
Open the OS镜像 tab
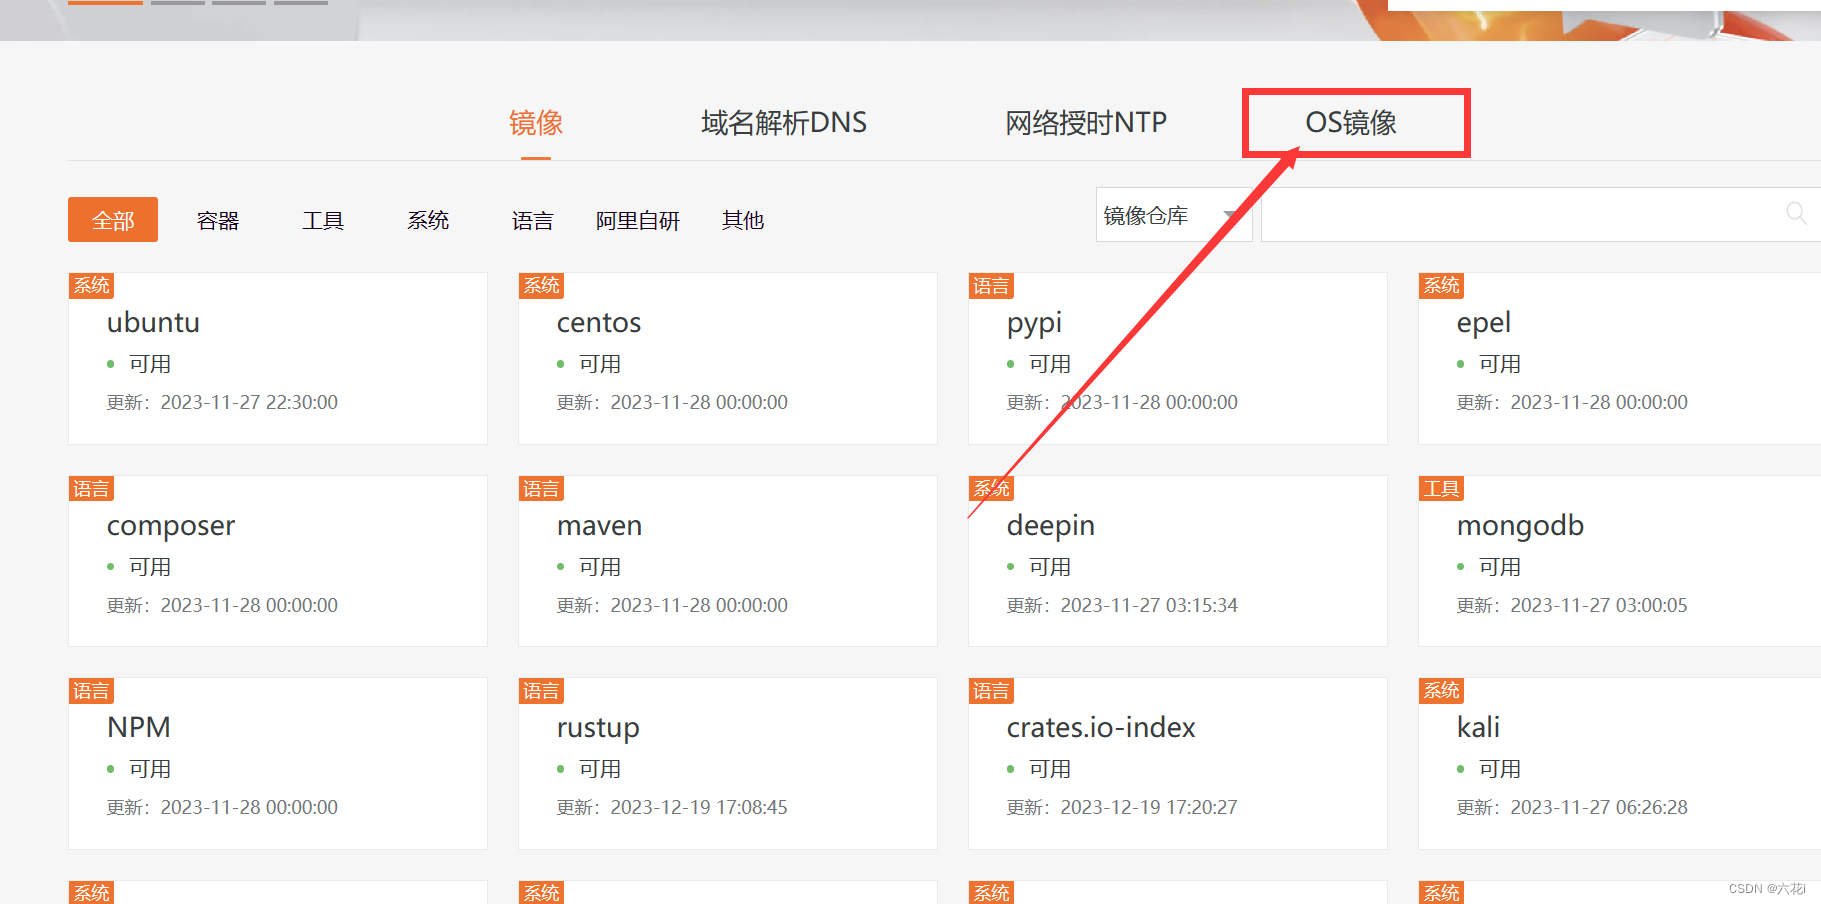pos(1351,123)
